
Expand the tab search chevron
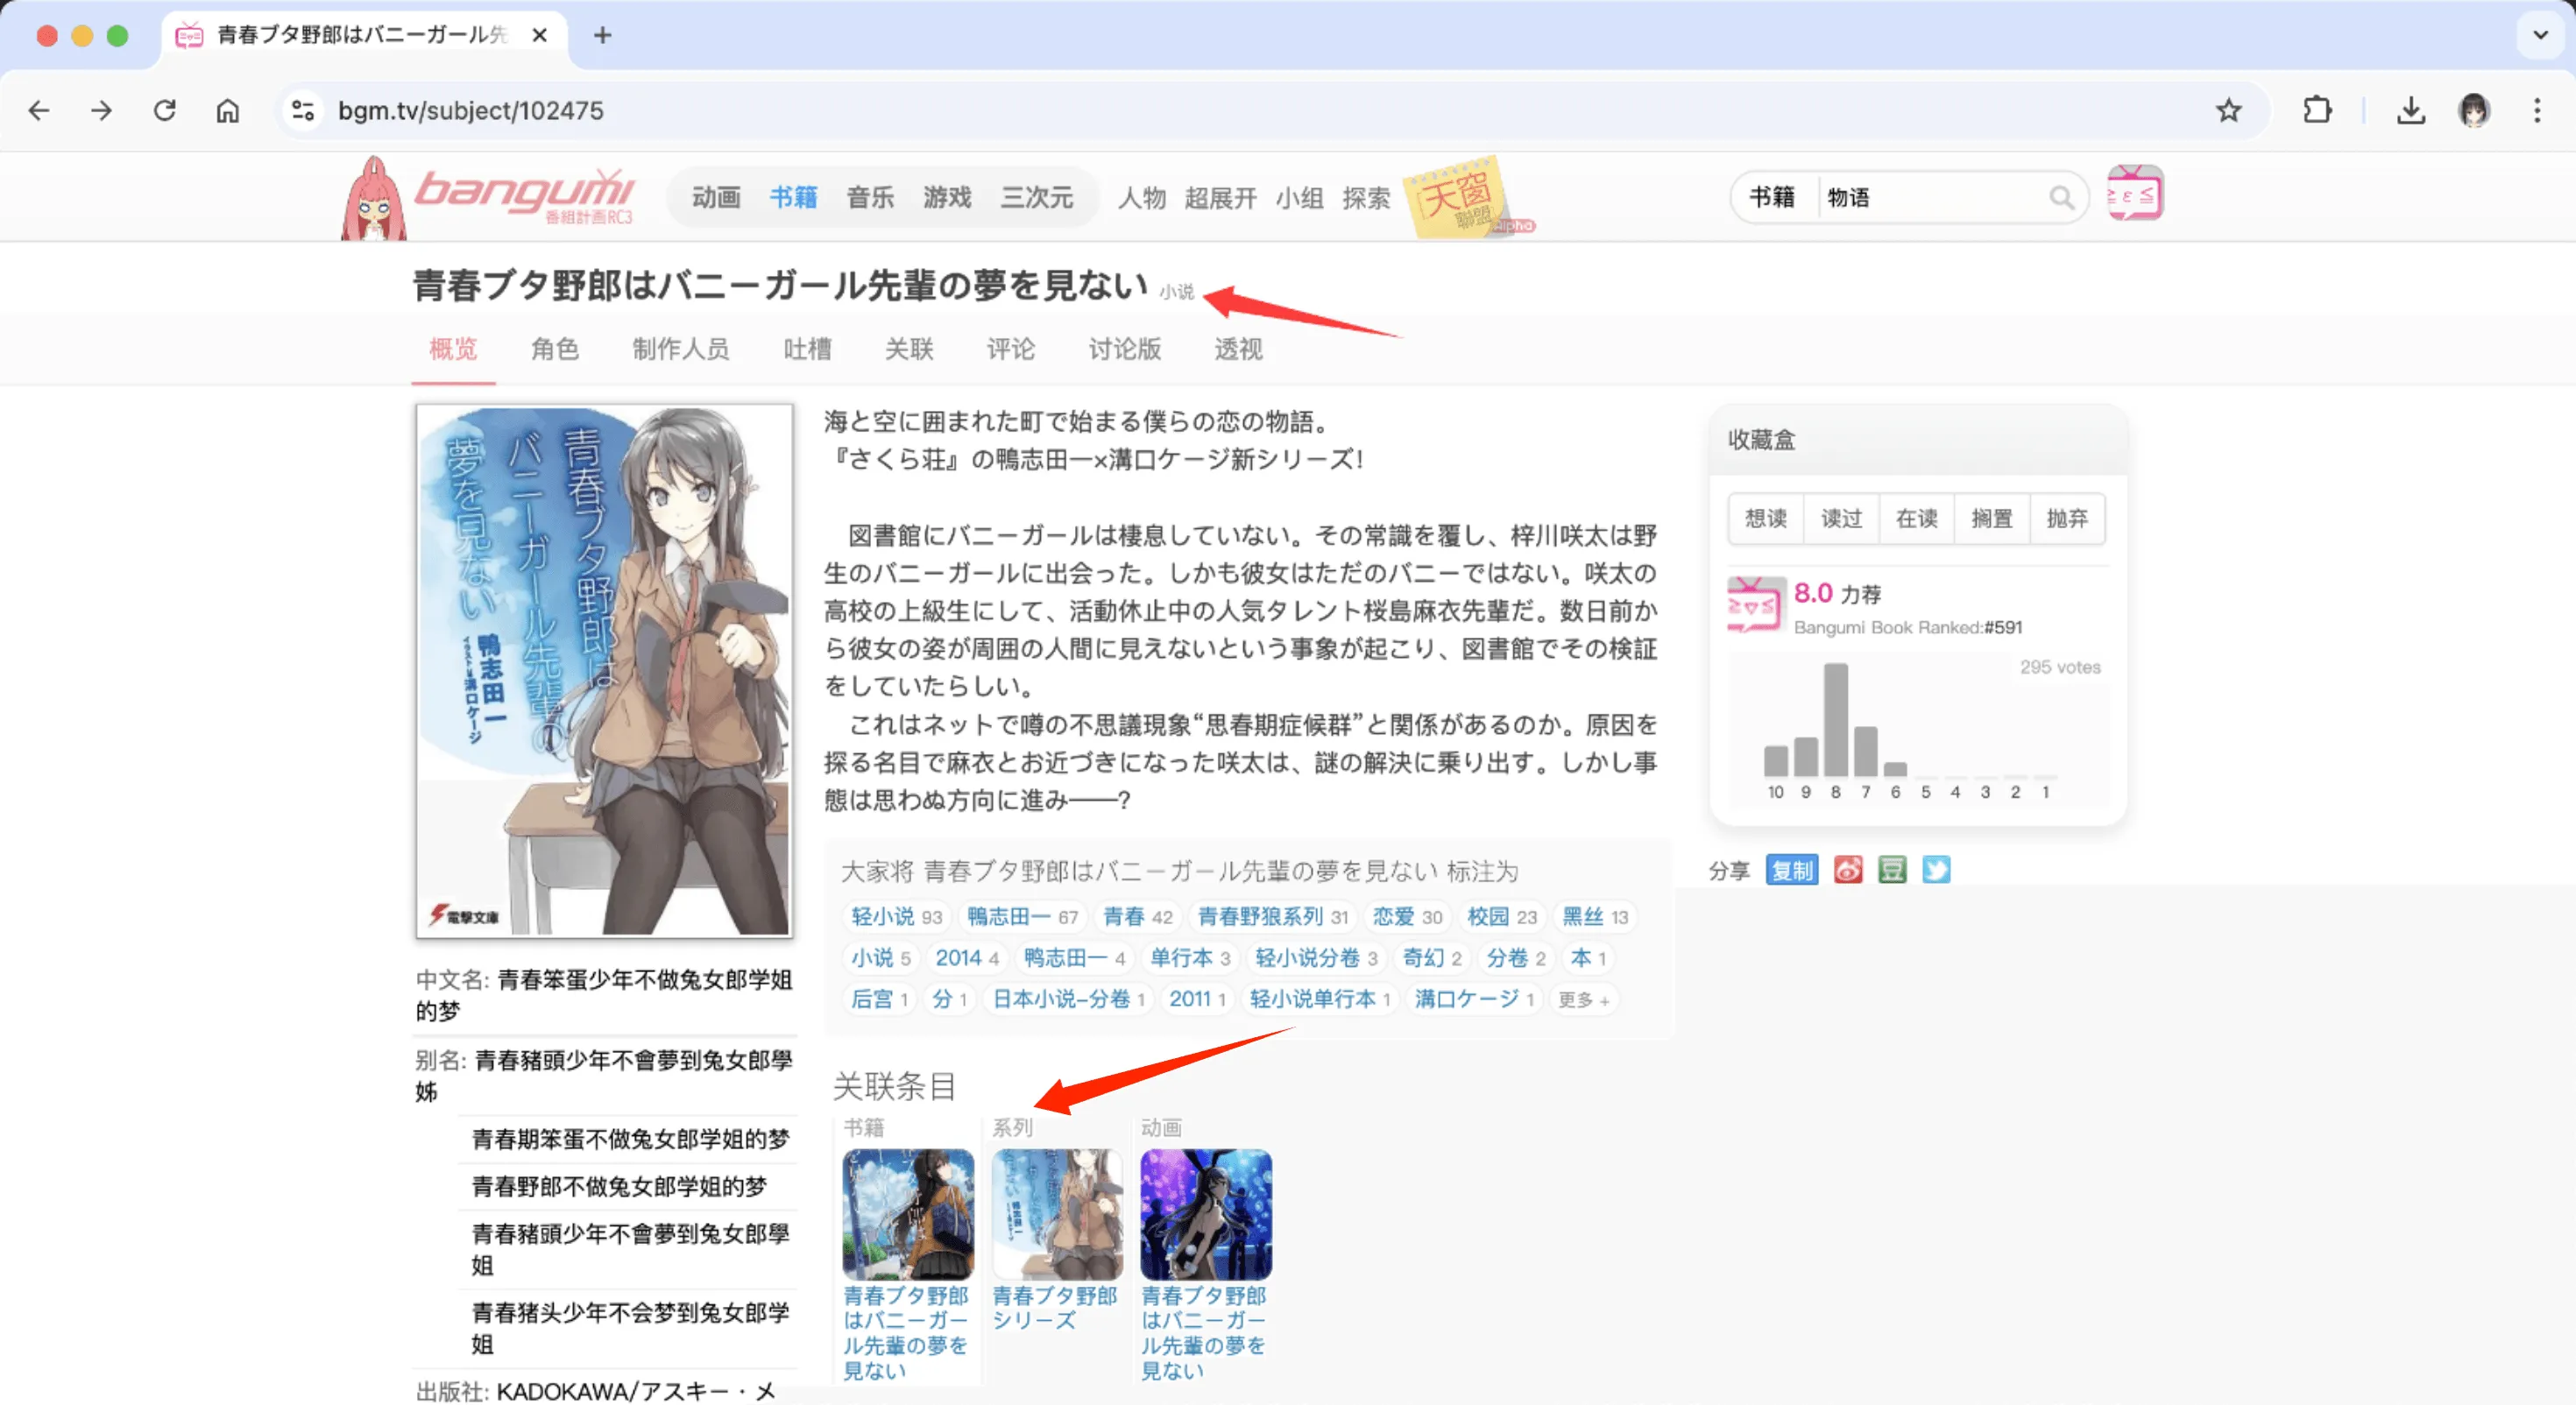click(x=2540, y=35)
